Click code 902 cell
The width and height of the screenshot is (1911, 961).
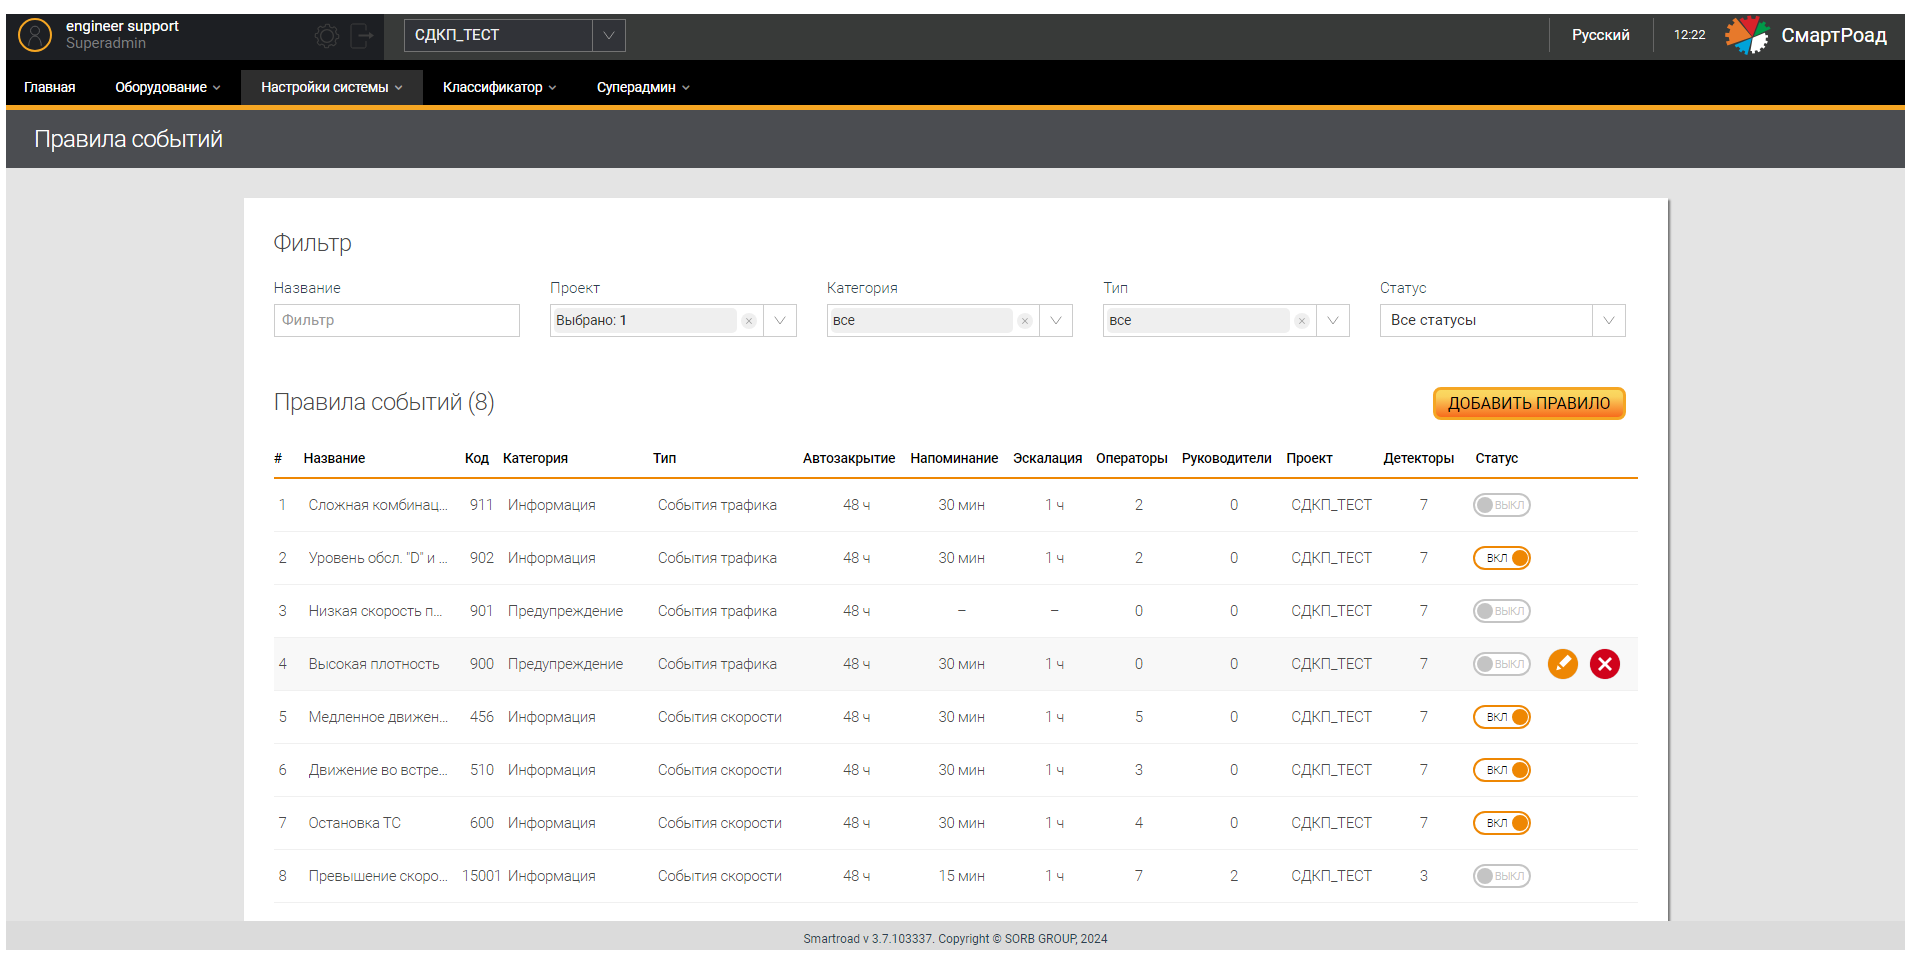[x=482, y=558]
